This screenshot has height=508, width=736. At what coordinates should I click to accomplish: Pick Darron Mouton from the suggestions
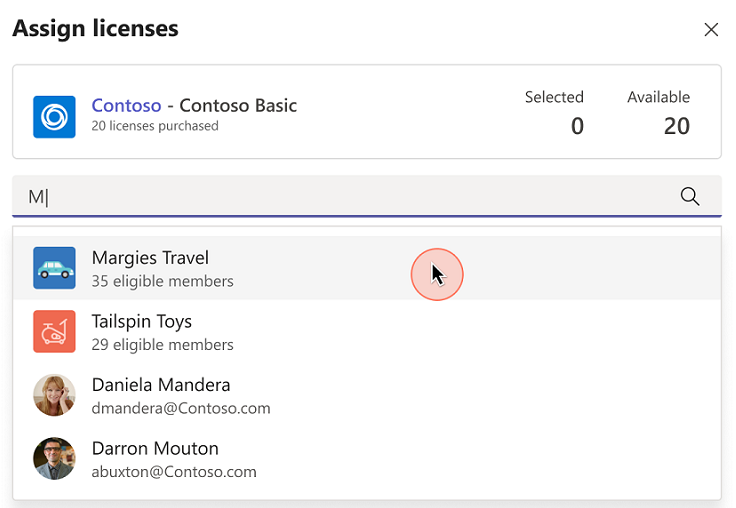tap(155, 448)
